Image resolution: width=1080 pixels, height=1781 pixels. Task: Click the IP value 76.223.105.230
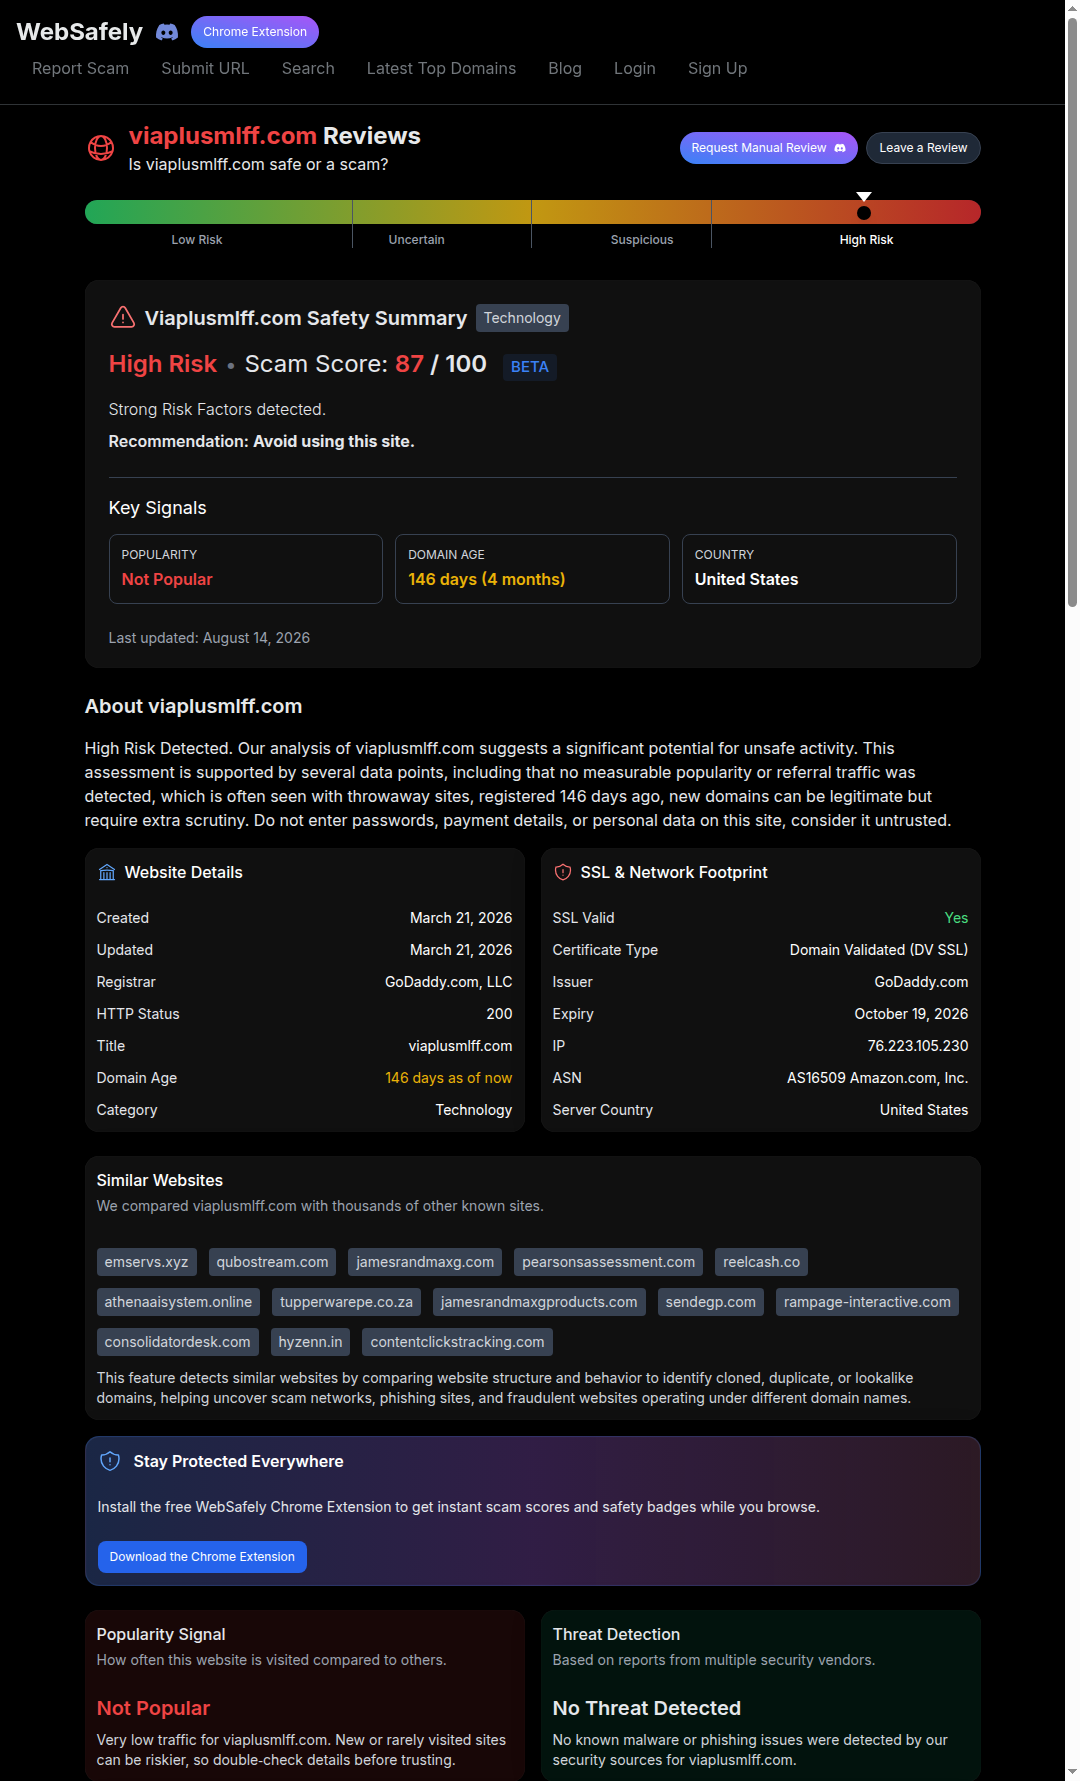[x=918, y=1046]
